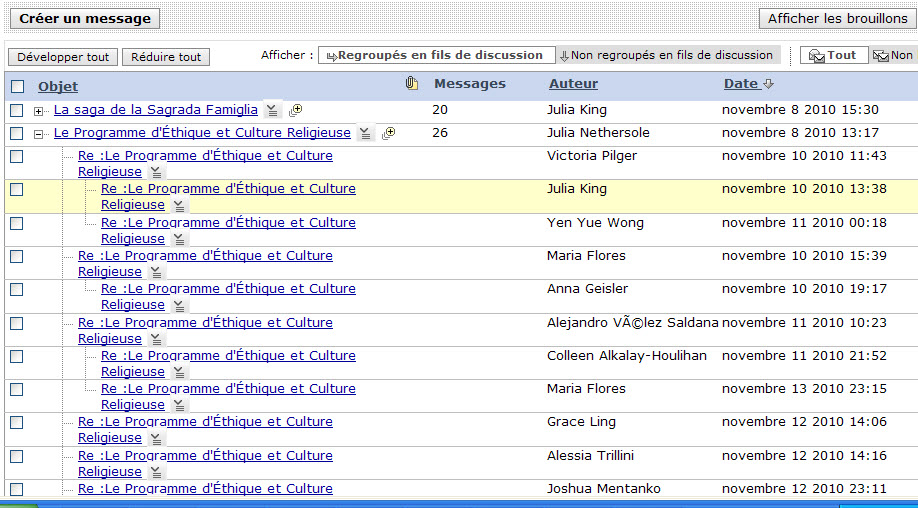
Task: Open action menu icon on Victoria Pilger's reply
Action: [x=156, y=173]
